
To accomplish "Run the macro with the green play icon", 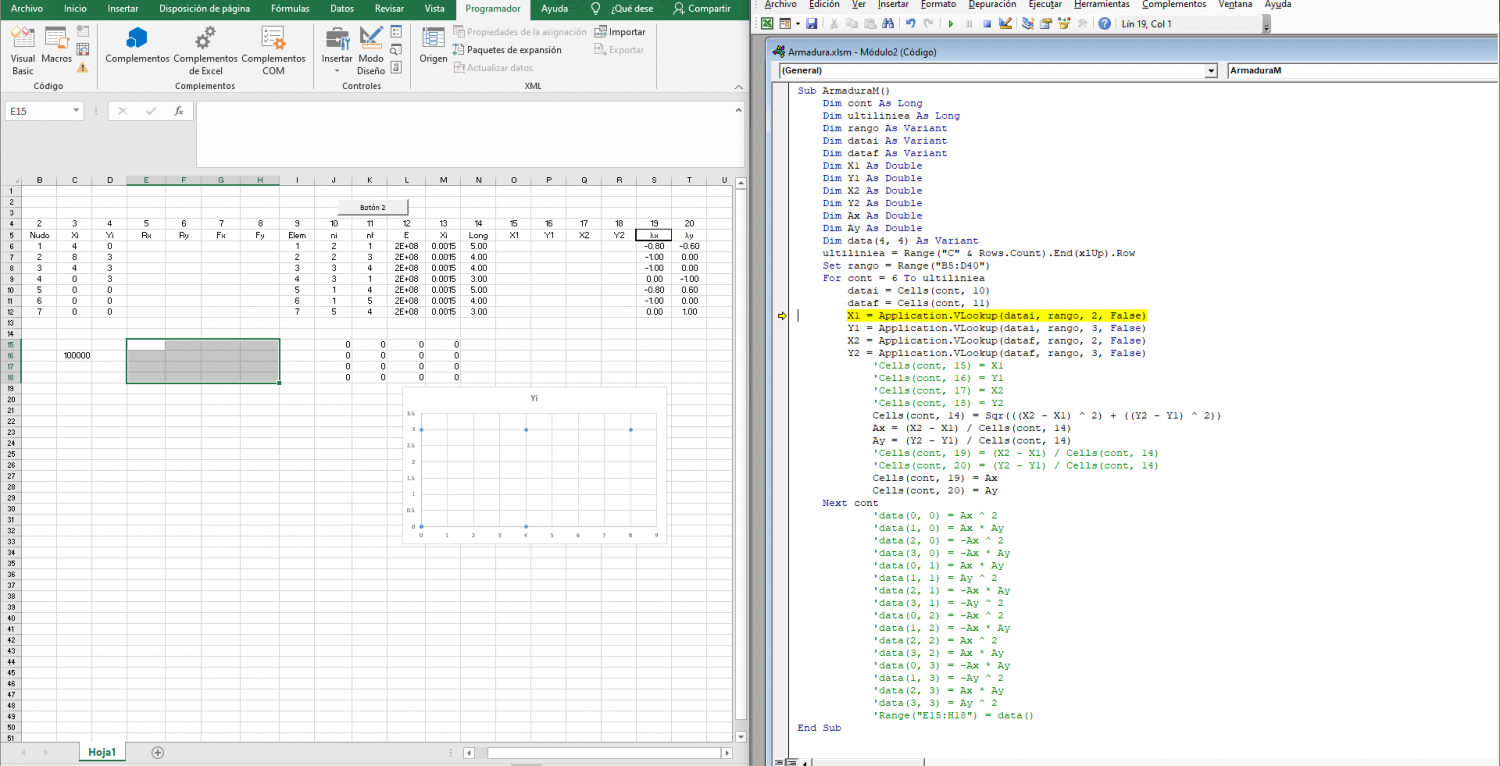I will 951,24.
